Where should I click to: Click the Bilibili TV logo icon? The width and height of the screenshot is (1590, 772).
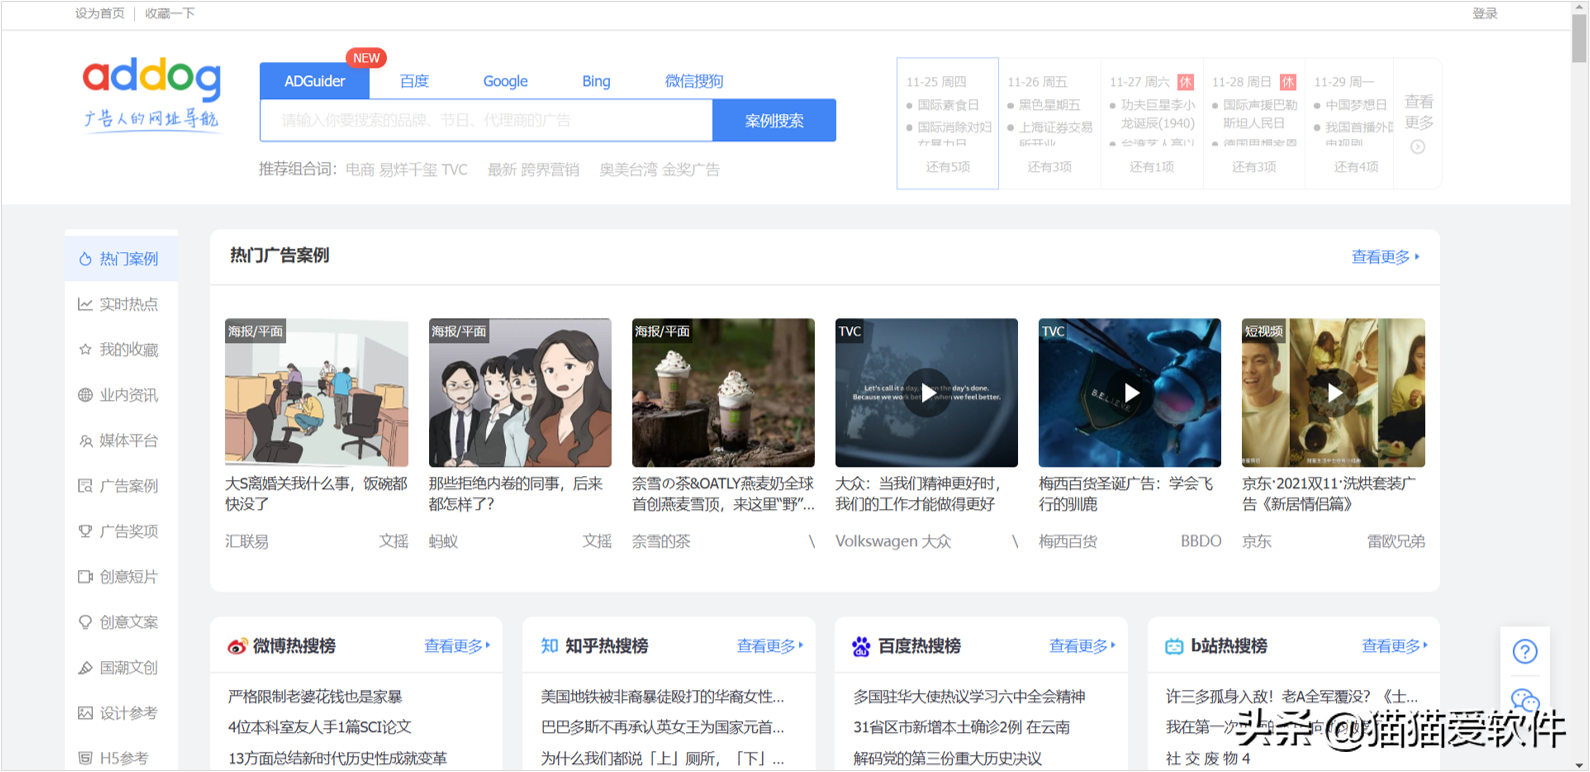[1174, 647]
